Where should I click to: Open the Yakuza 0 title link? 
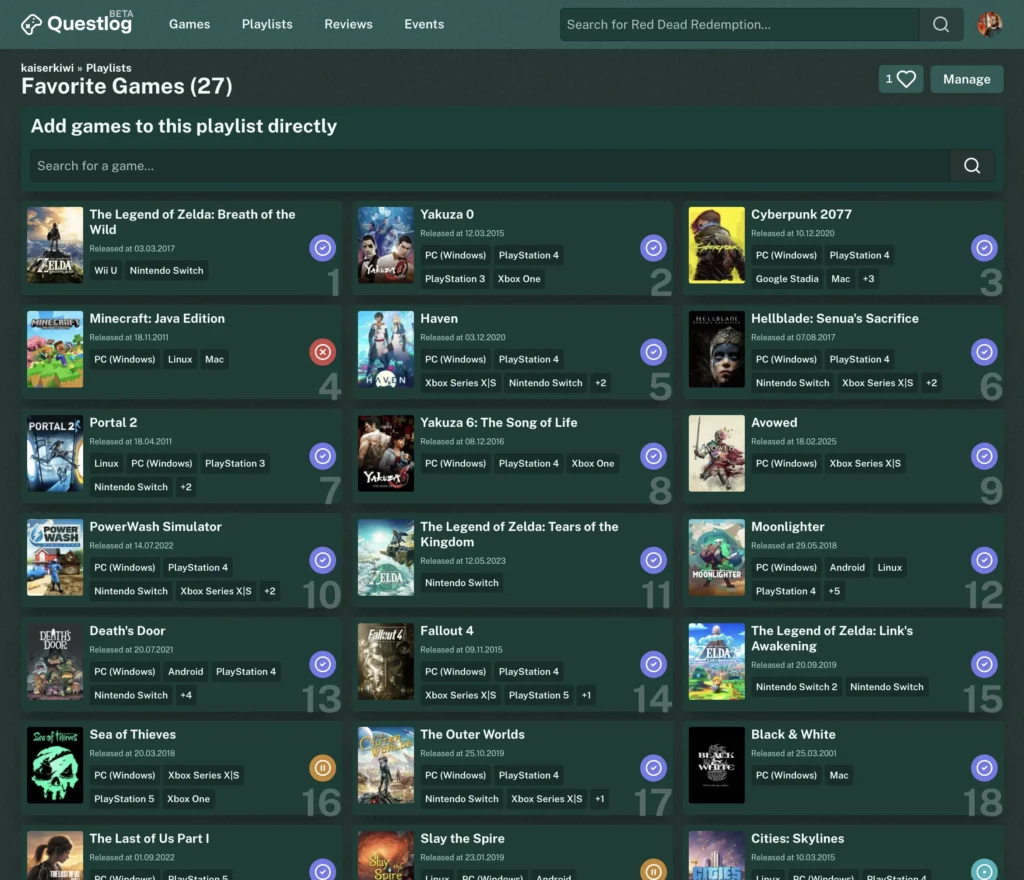pyautogui.click(x=447, y=214)
